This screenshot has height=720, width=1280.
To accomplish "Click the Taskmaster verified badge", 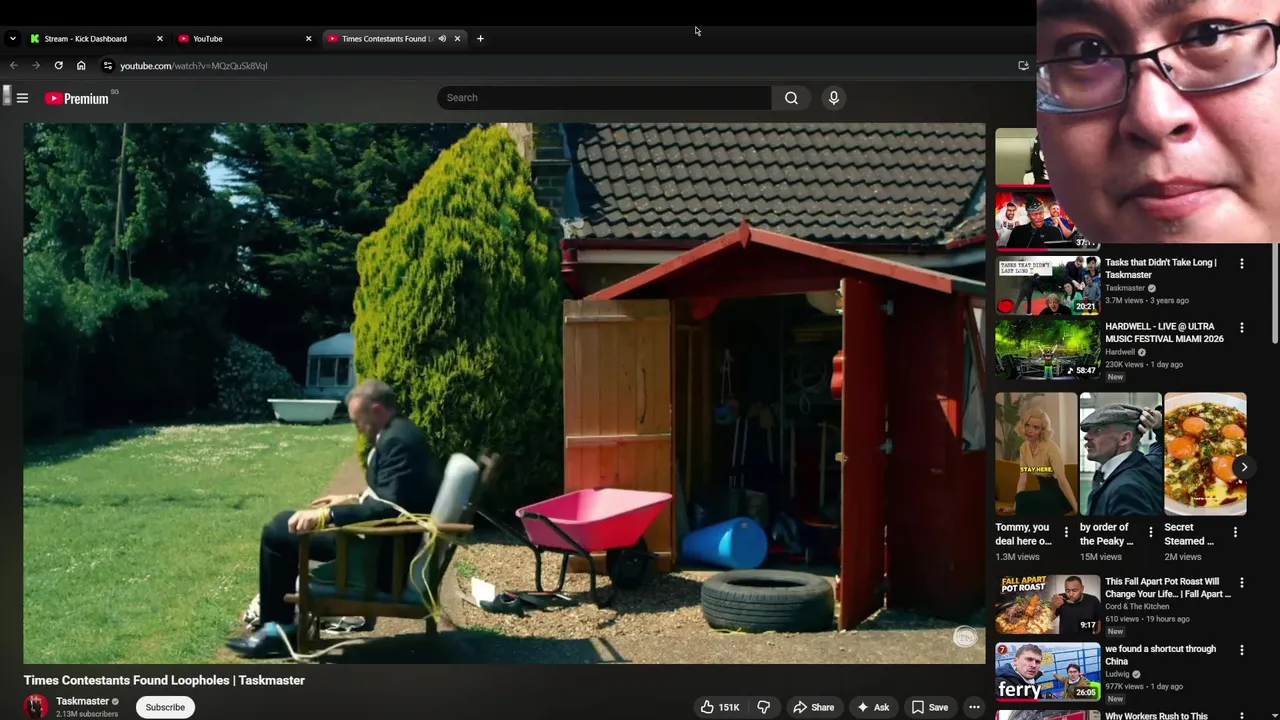I will pos(115,702).
